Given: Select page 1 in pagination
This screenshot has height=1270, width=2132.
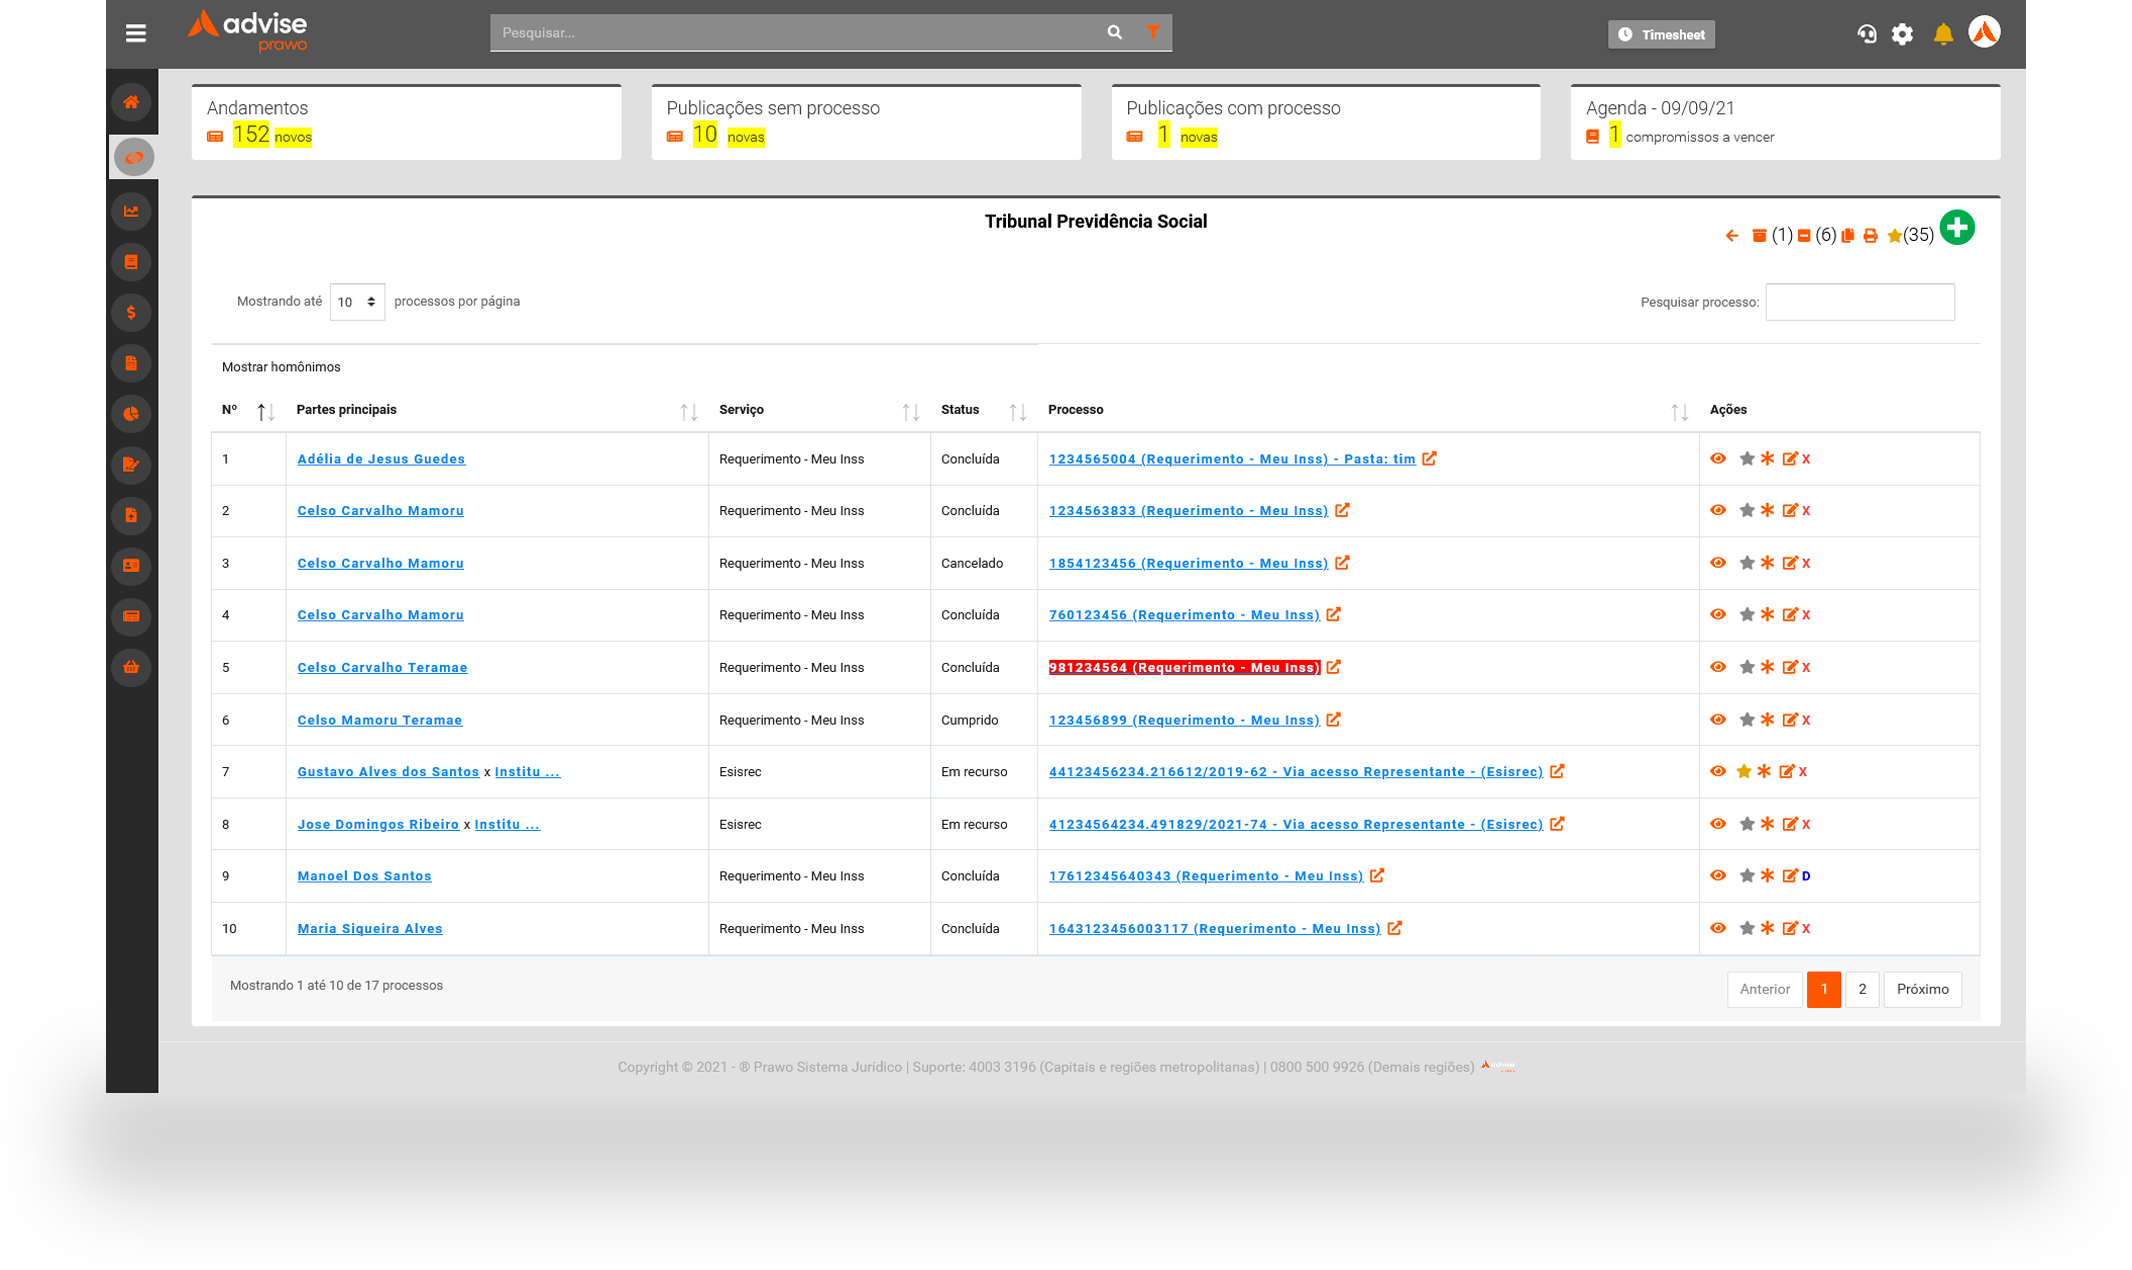Looking at the screenshot, I should pos(1824,989).
